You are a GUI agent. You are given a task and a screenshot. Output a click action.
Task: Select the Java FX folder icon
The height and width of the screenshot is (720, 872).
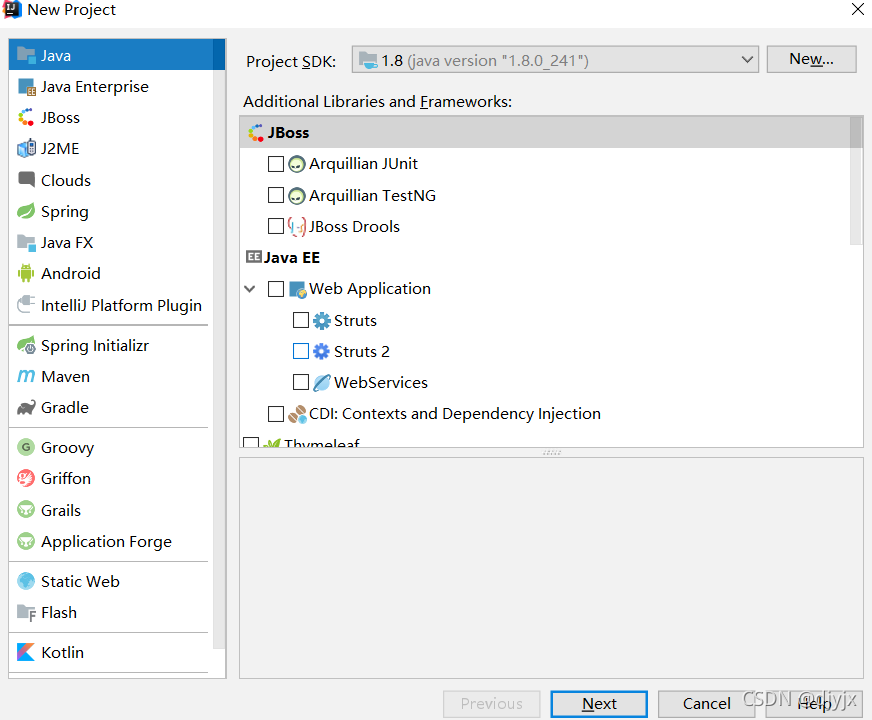[26, 242]
